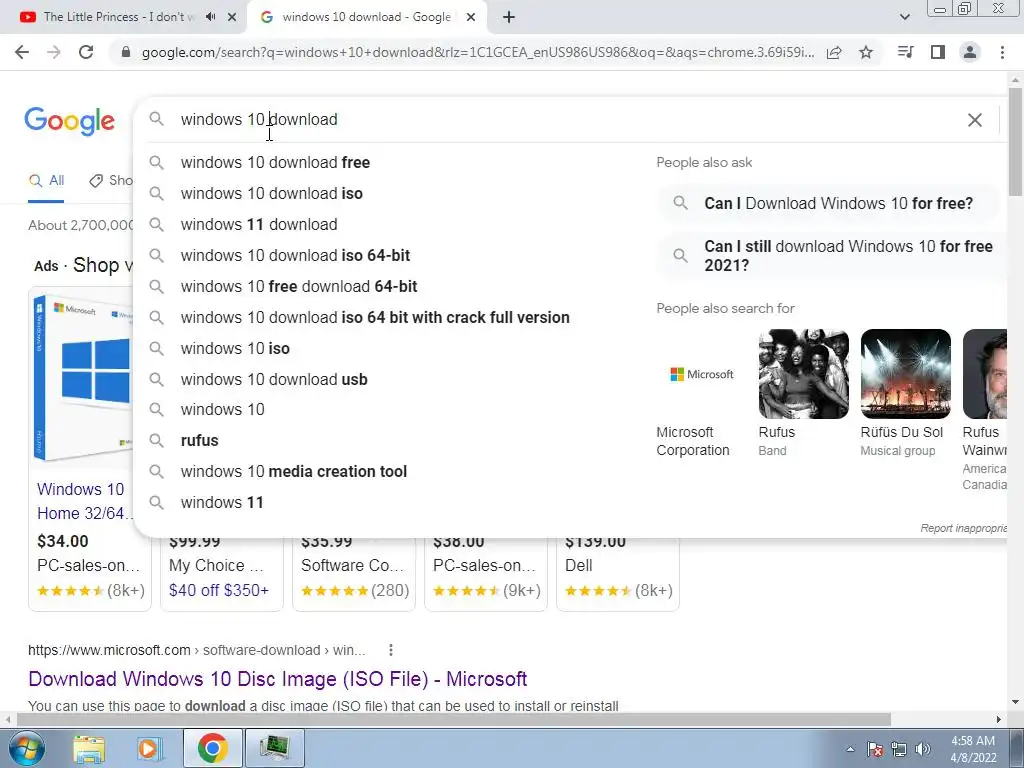
Task: Open three-dot options beside microsoft.com result
Action: pyautogui.click(x=391, y=650)
